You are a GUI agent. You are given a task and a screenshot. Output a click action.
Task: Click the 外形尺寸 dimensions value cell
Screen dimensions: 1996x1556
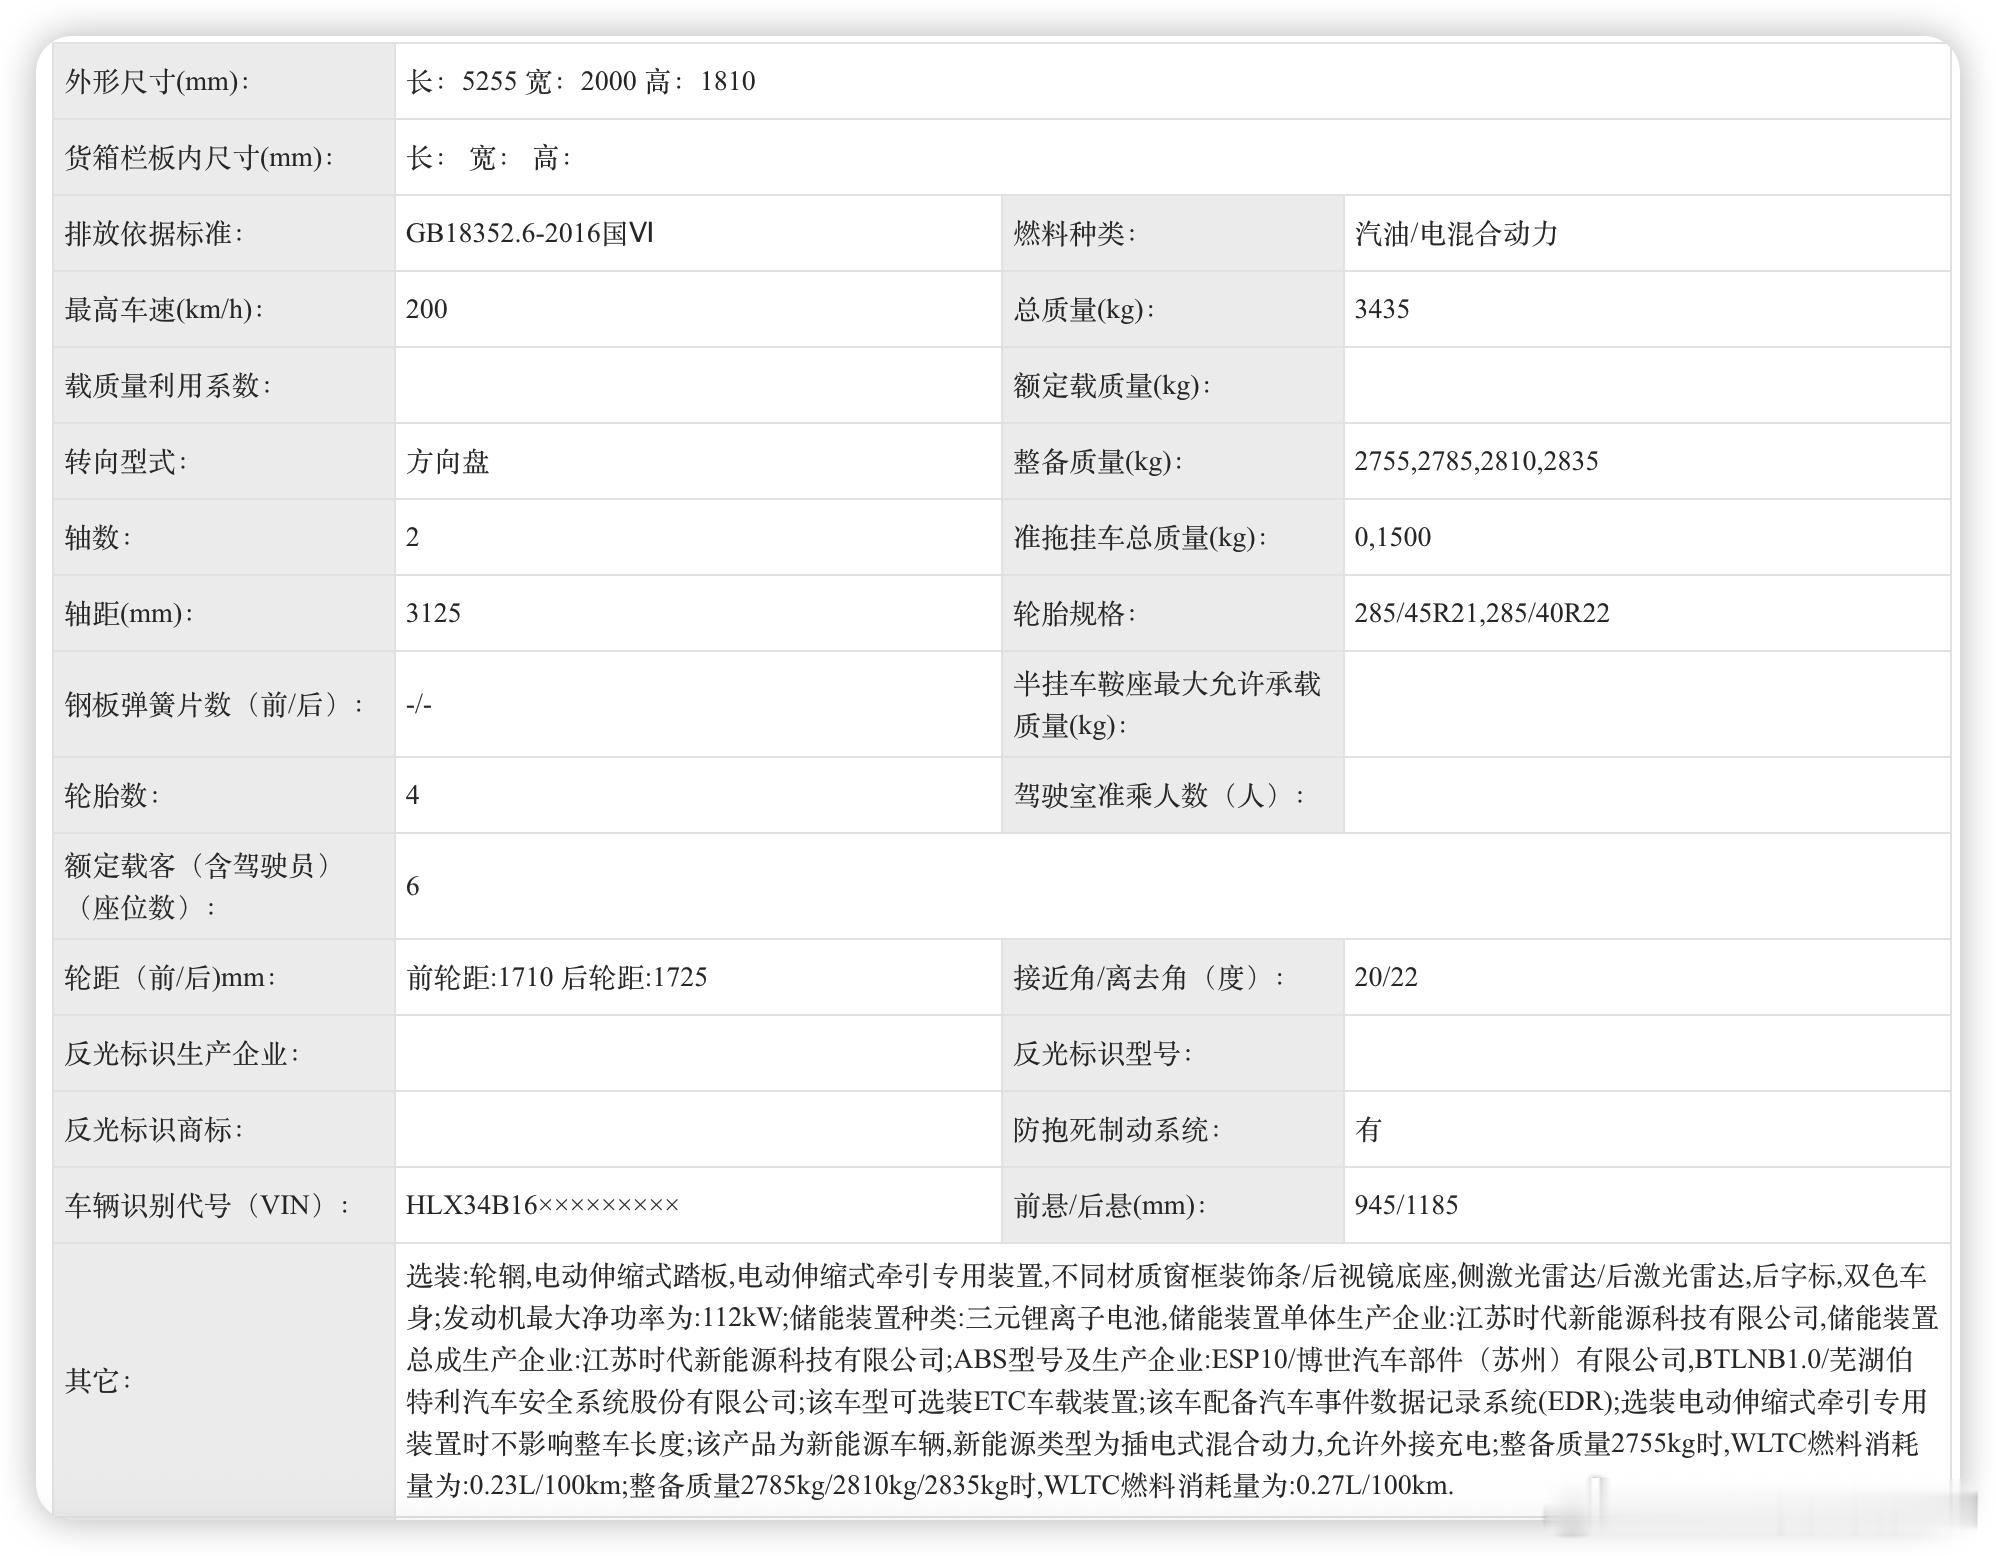coord(580,82)
